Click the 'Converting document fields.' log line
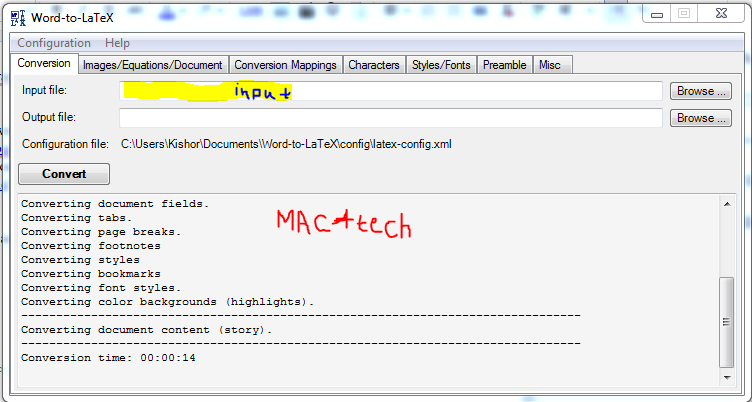This screenshot has width=752, height=402. coord(115,204)
